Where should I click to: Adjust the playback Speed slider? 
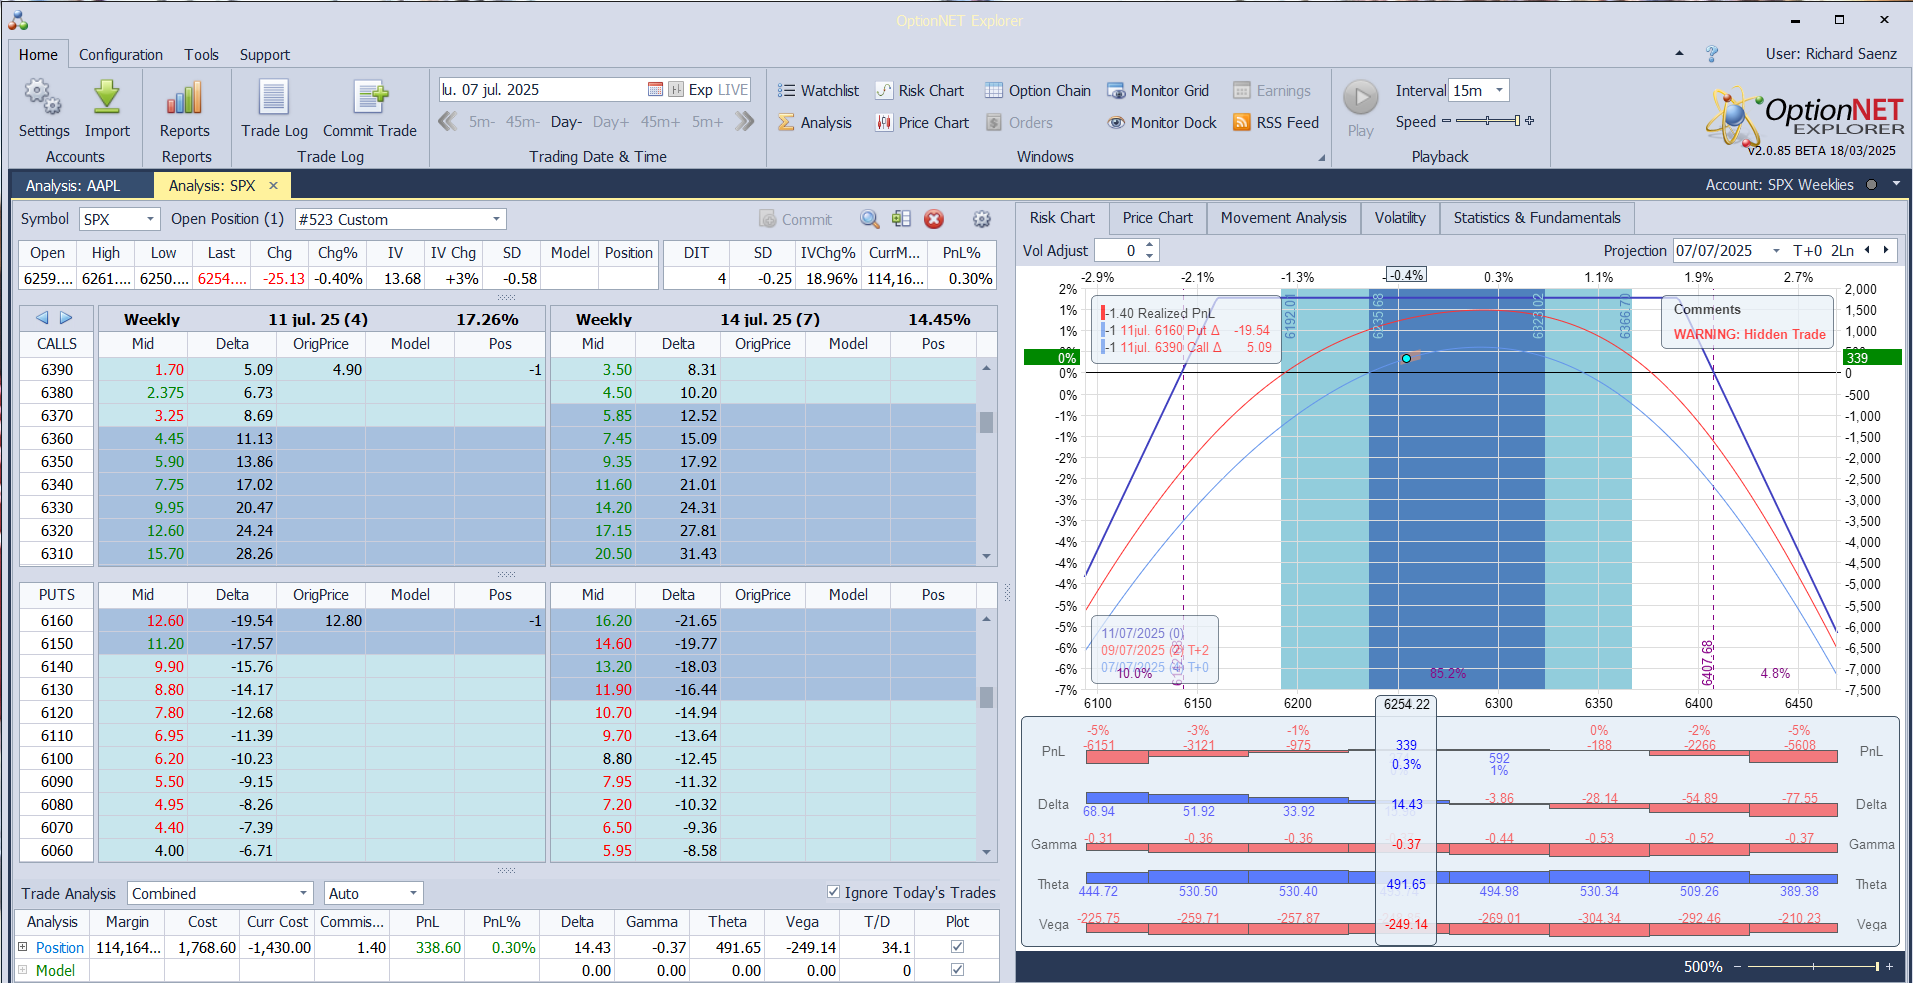point(1488,121)
